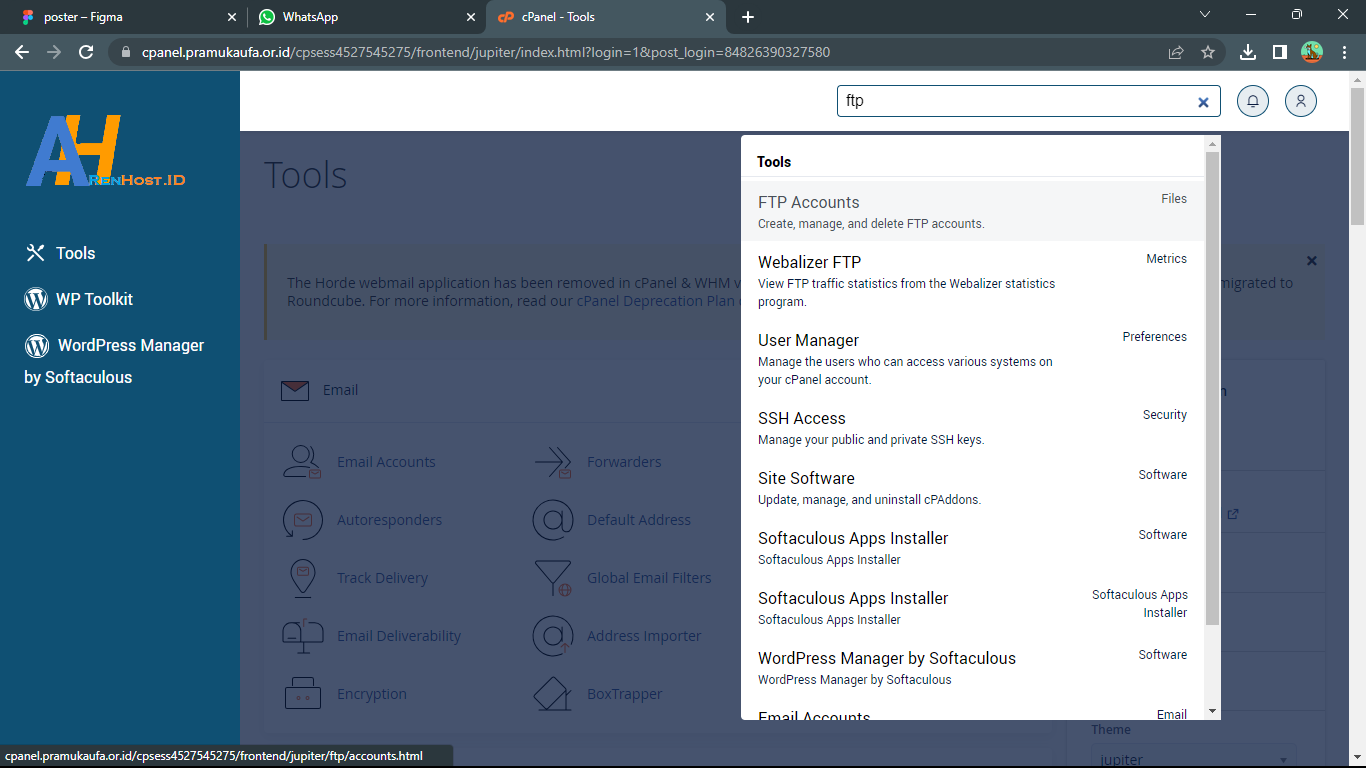The width and height of the screenshot is (1366, 769).
Task: Open the Email Deliverability link
Action: pos(399,636)
